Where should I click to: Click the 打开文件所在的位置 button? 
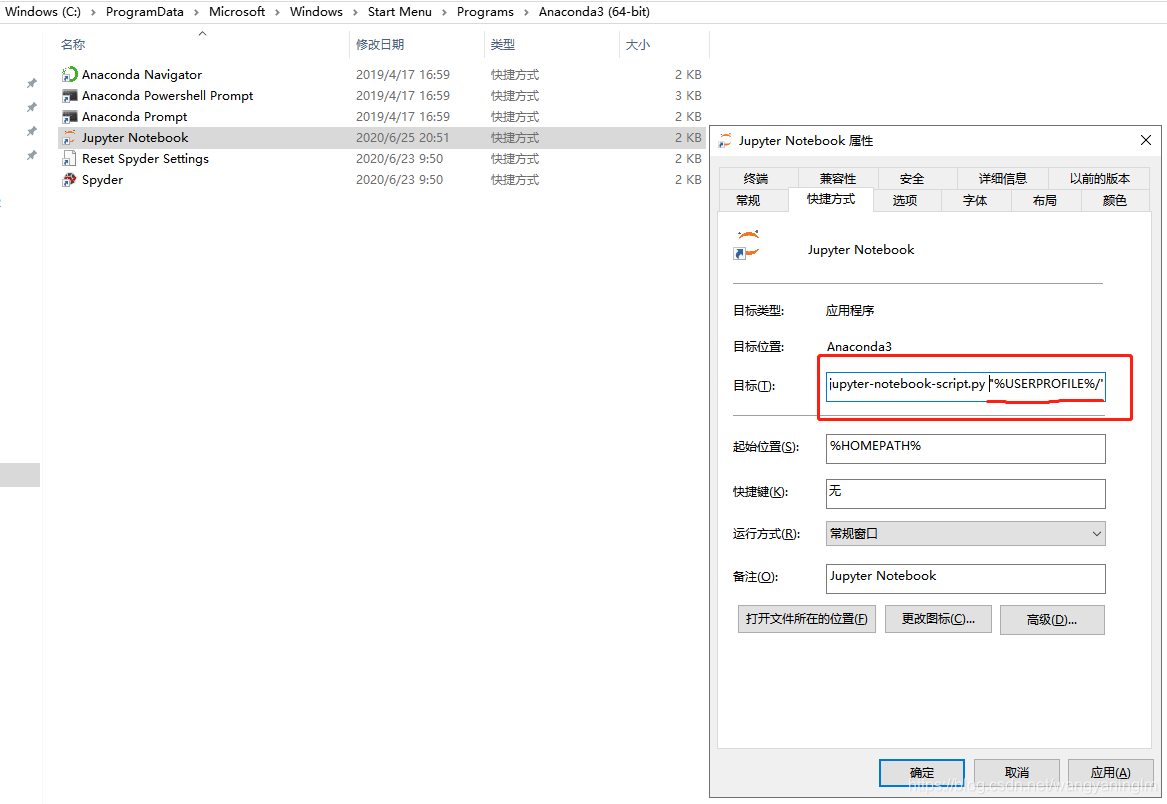pos(807,619)
